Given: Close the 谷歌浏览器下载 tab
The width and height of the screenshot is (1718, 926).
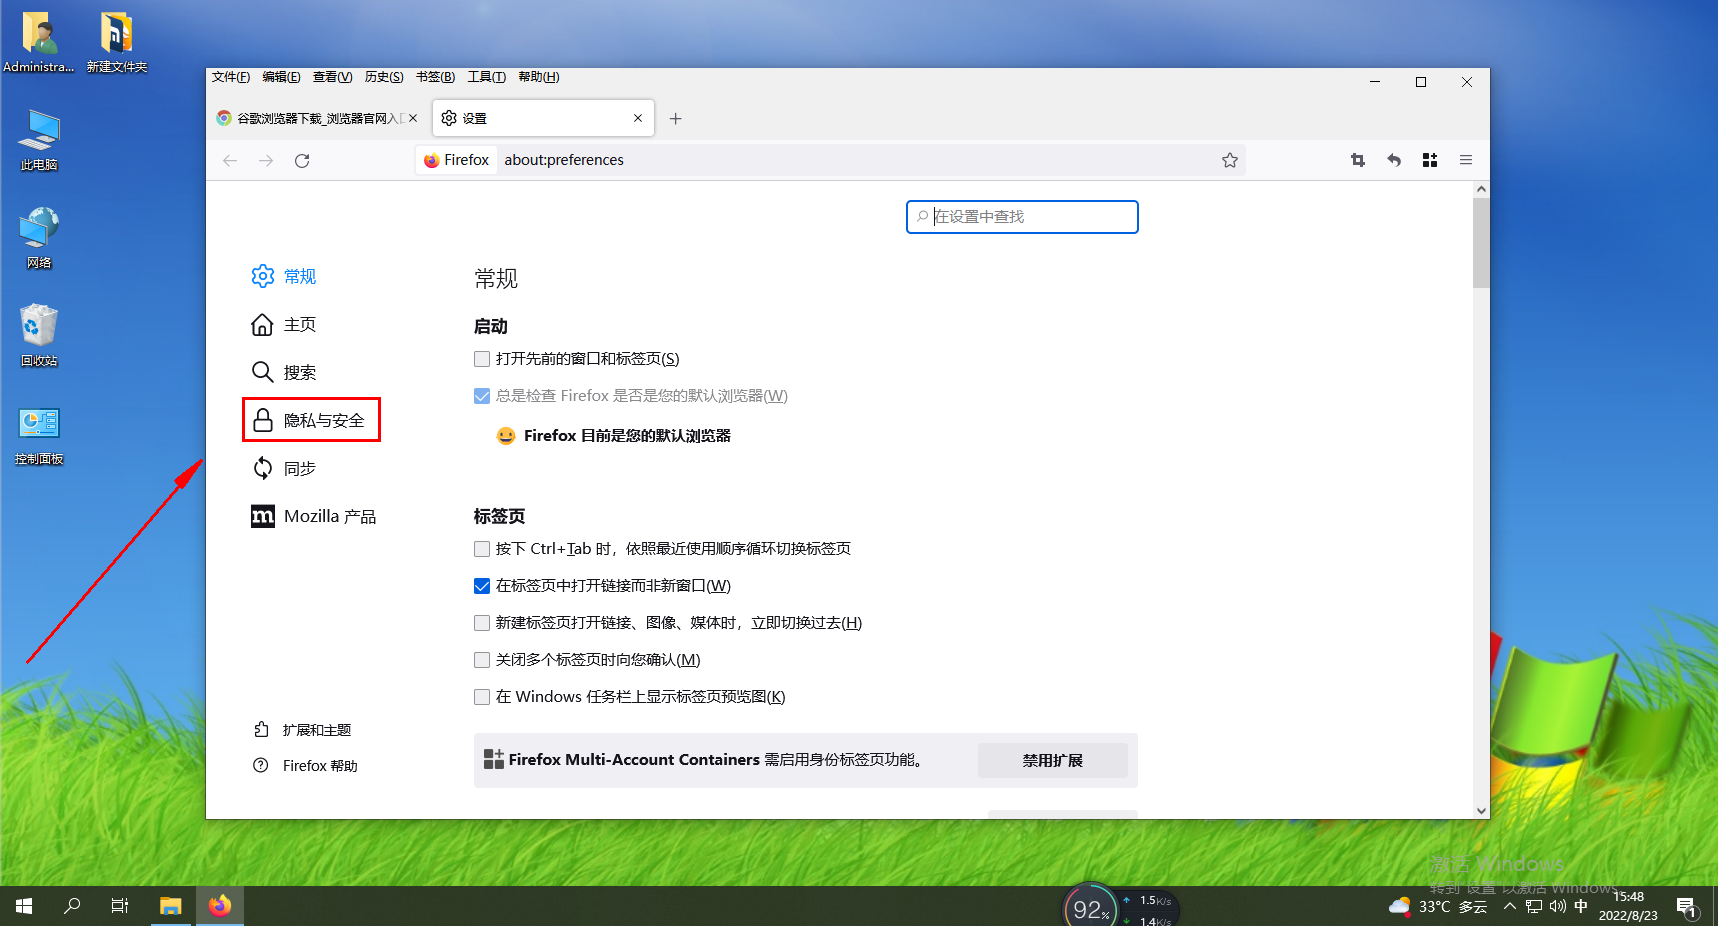Looking at the screenshot, I should (413, 118).
